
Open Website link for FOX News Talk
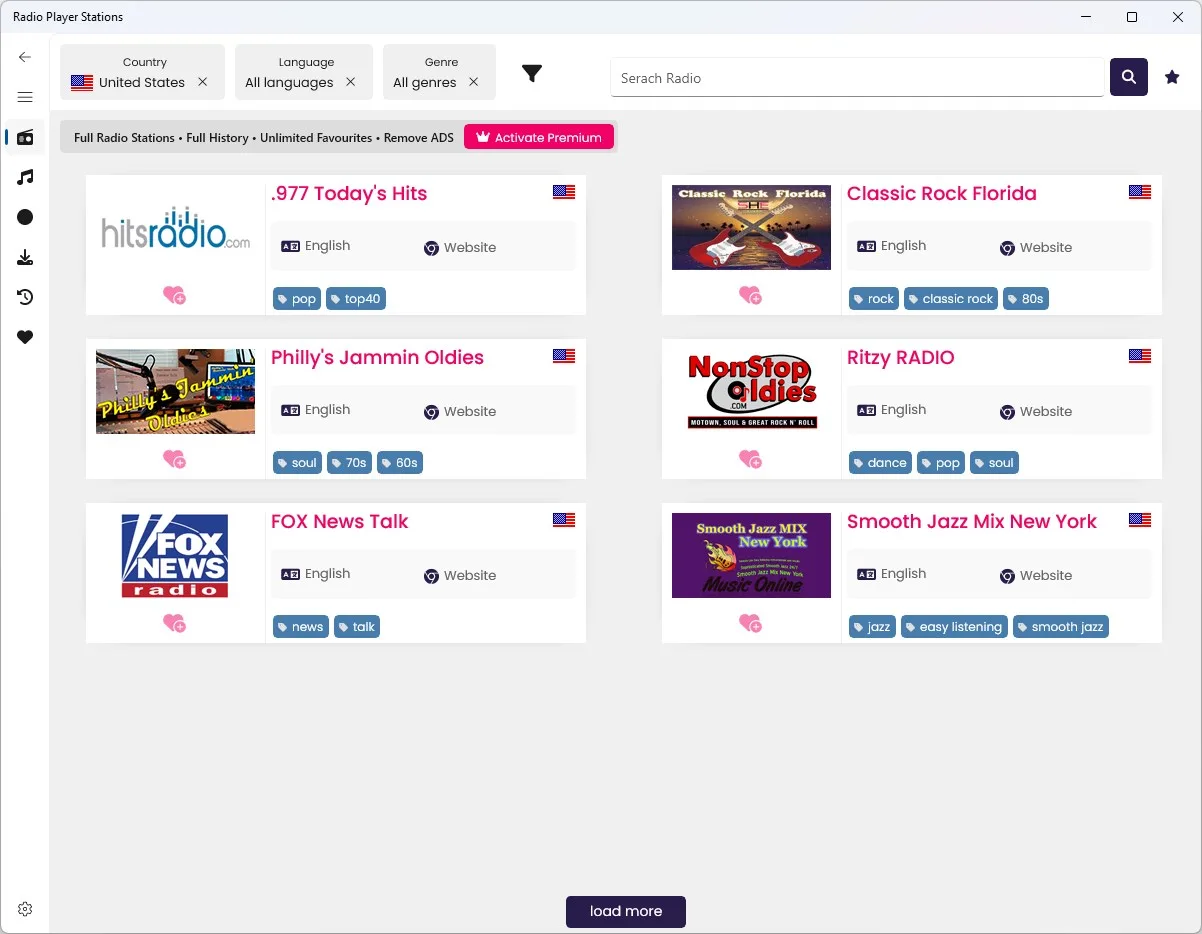pos(460,576)
